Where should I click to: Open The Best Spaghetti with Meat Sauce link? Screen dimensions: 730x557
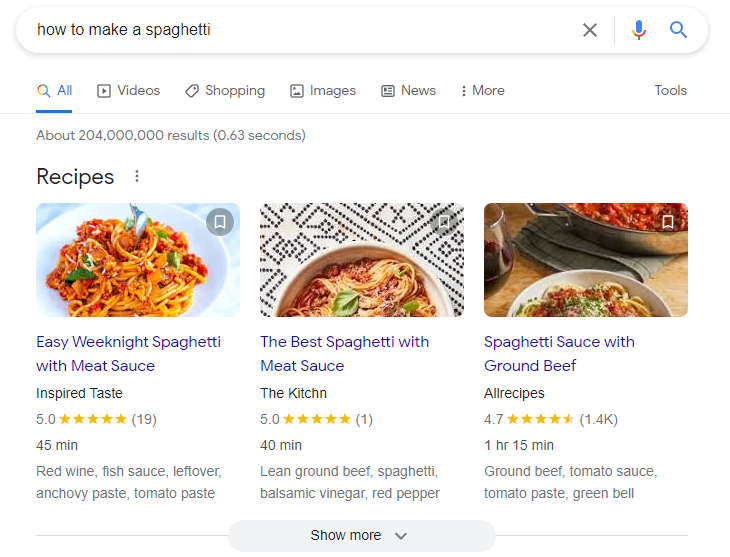pyautogui.click(x=344, y=353)
